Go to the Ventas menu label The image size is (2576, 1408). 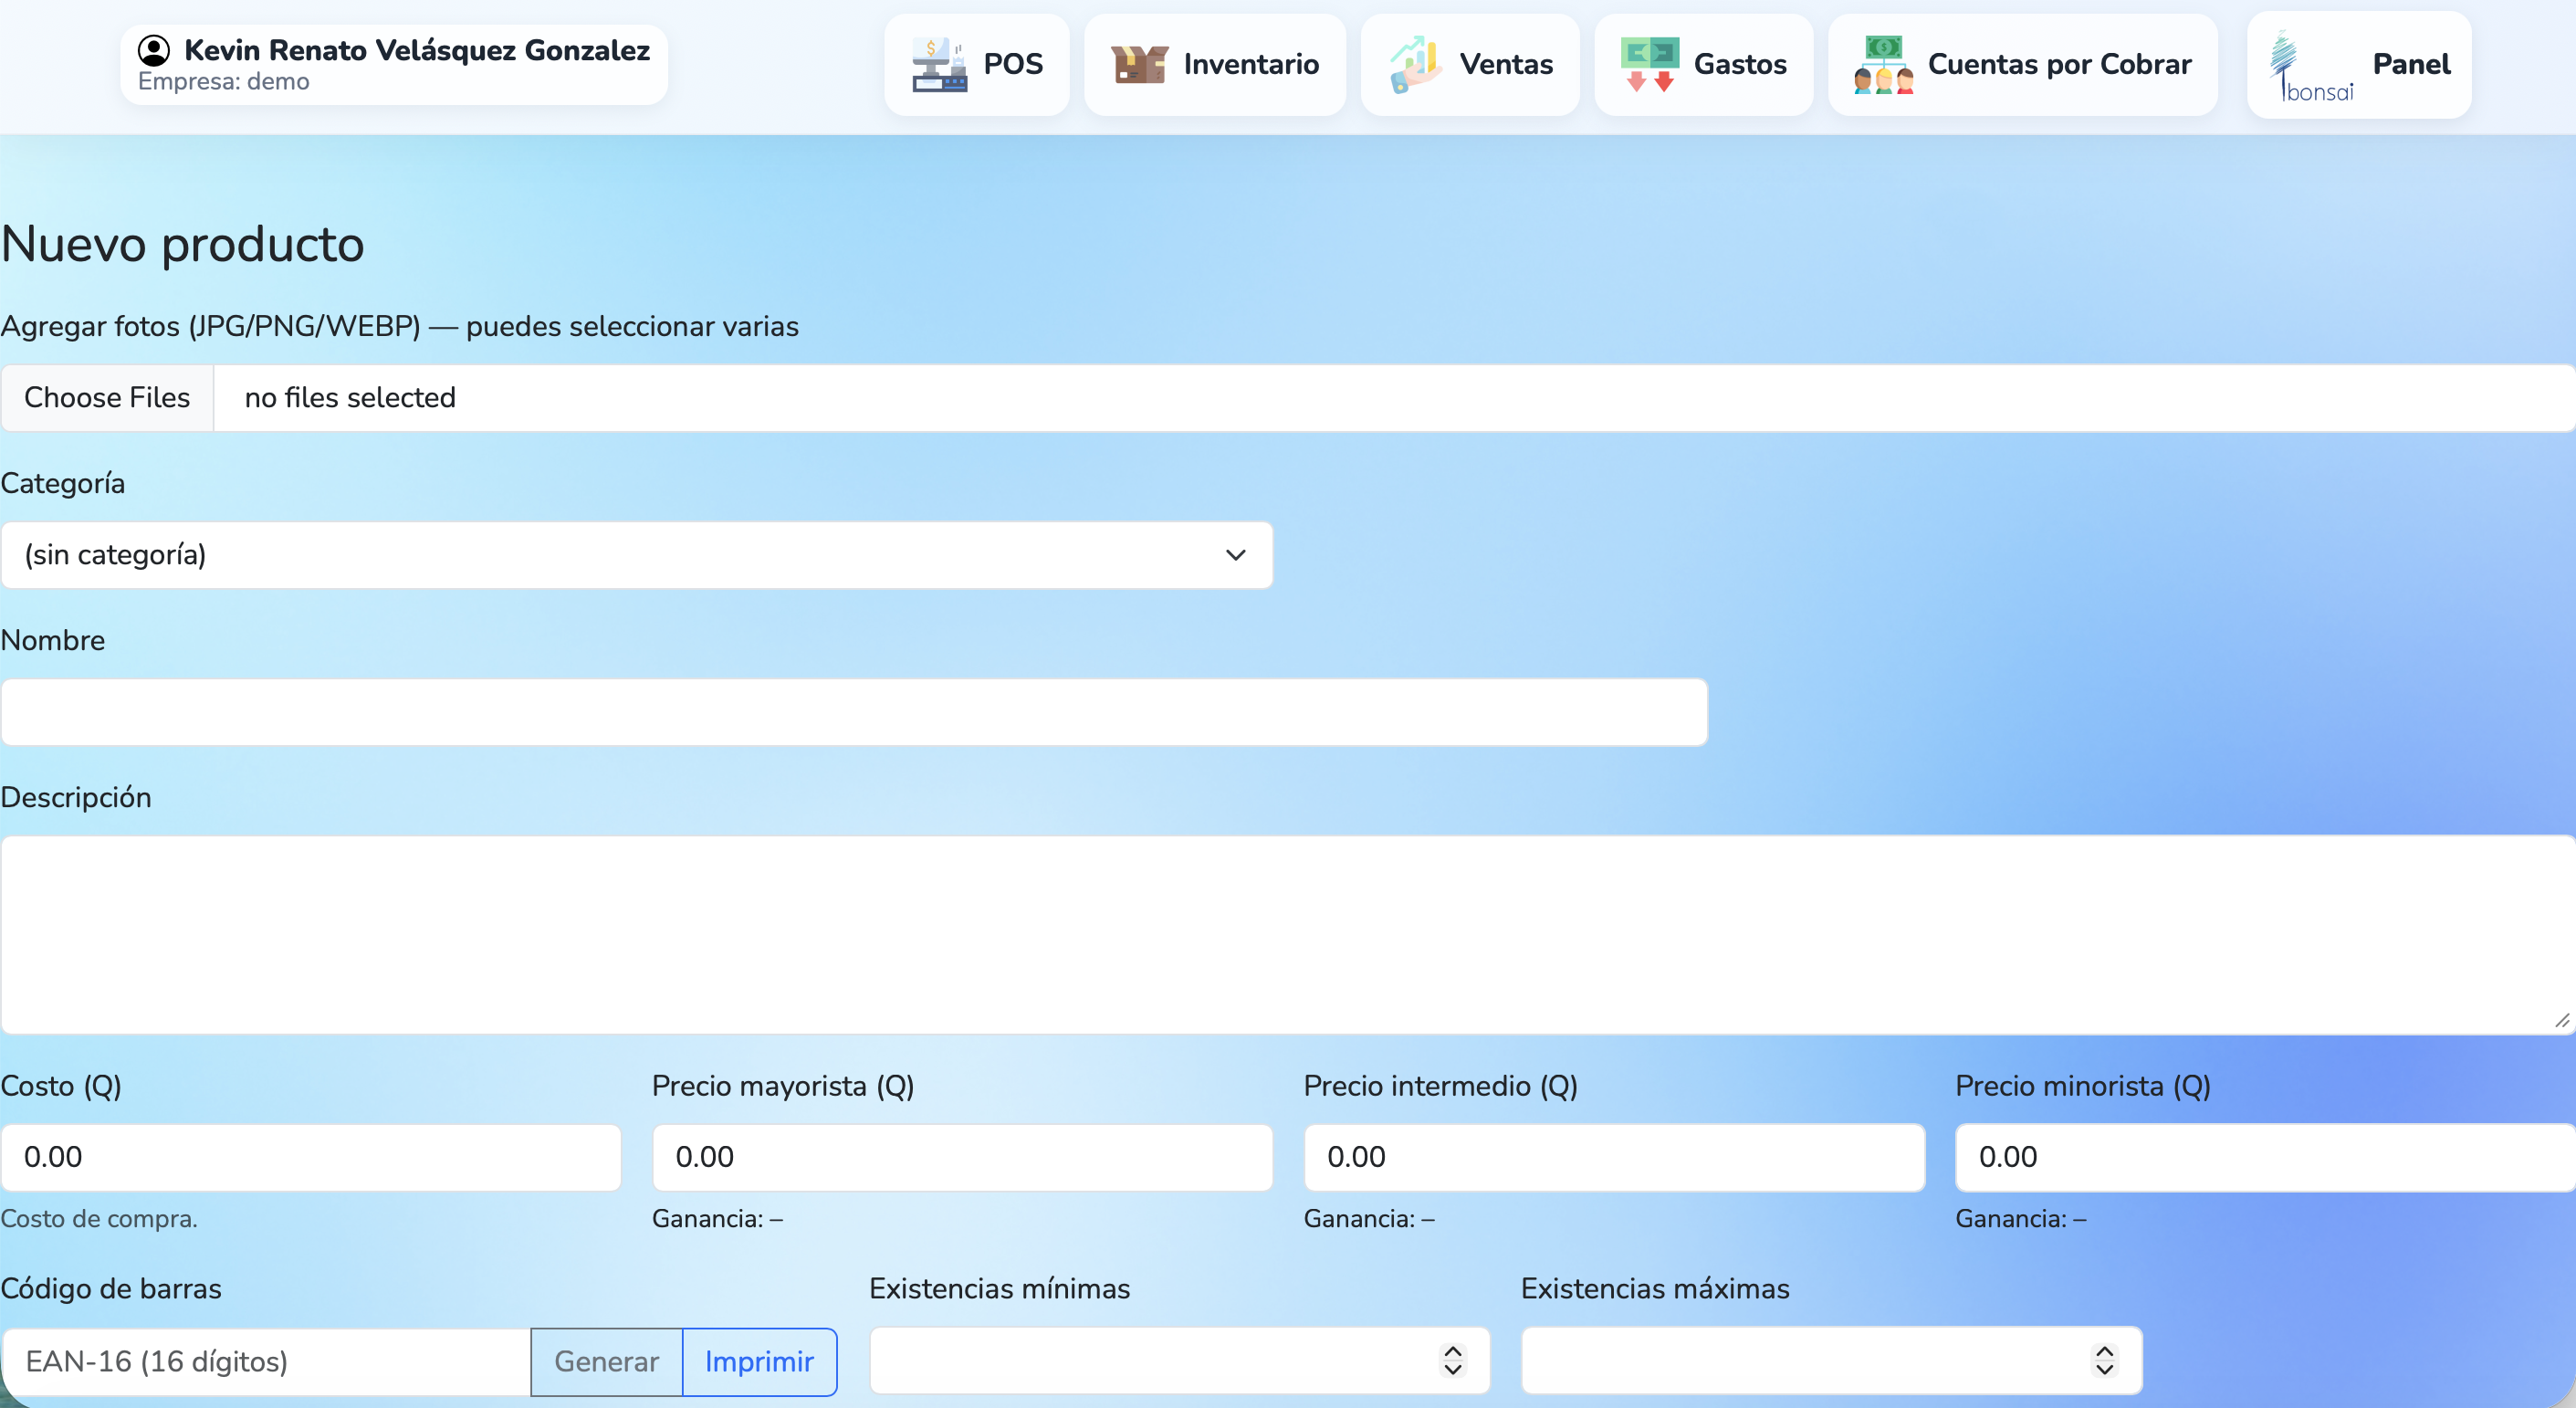coord(1505,64)
